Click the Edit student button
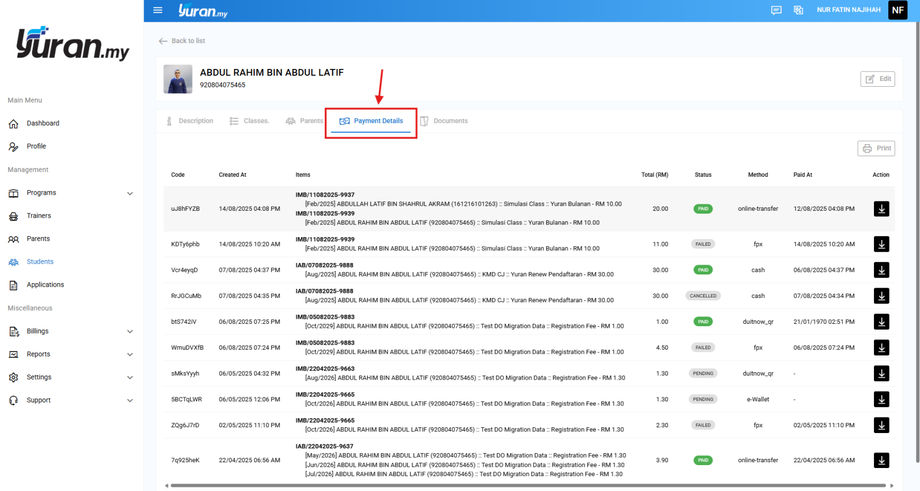The width and height of the screenshot is (920, 491). (877, 79)
